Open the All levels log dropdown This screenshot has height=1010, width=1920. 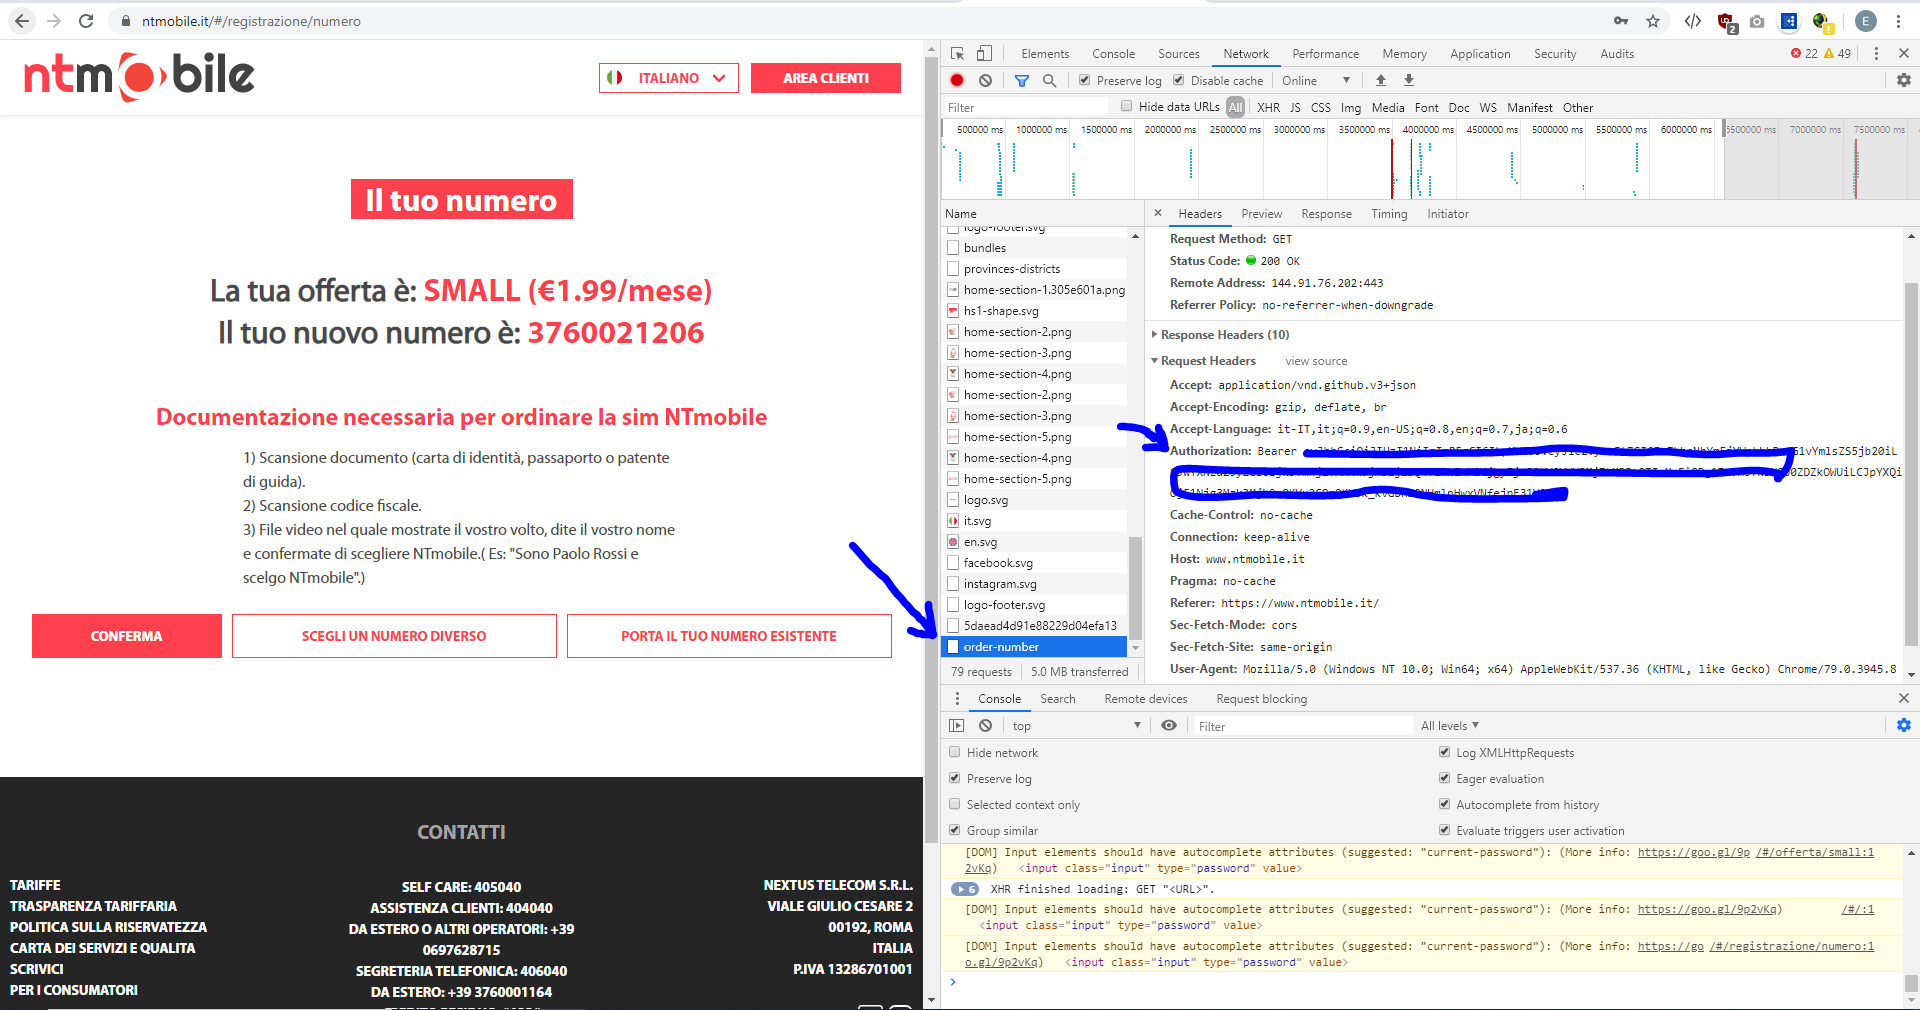(1450, 726)
